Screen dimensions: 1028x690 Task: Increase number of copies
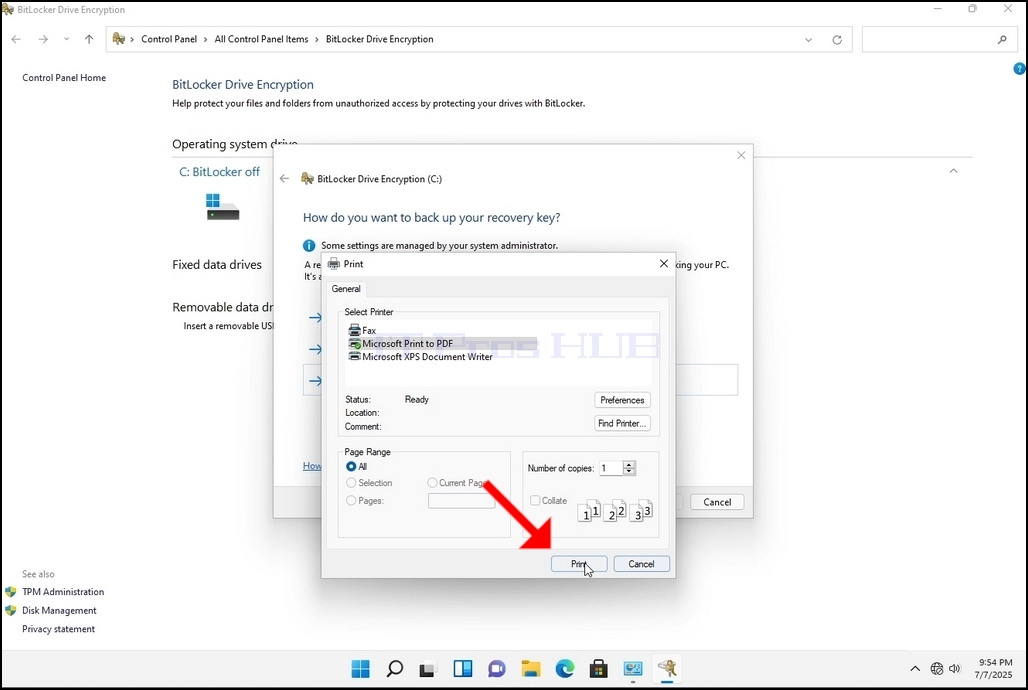pos(629,464)
